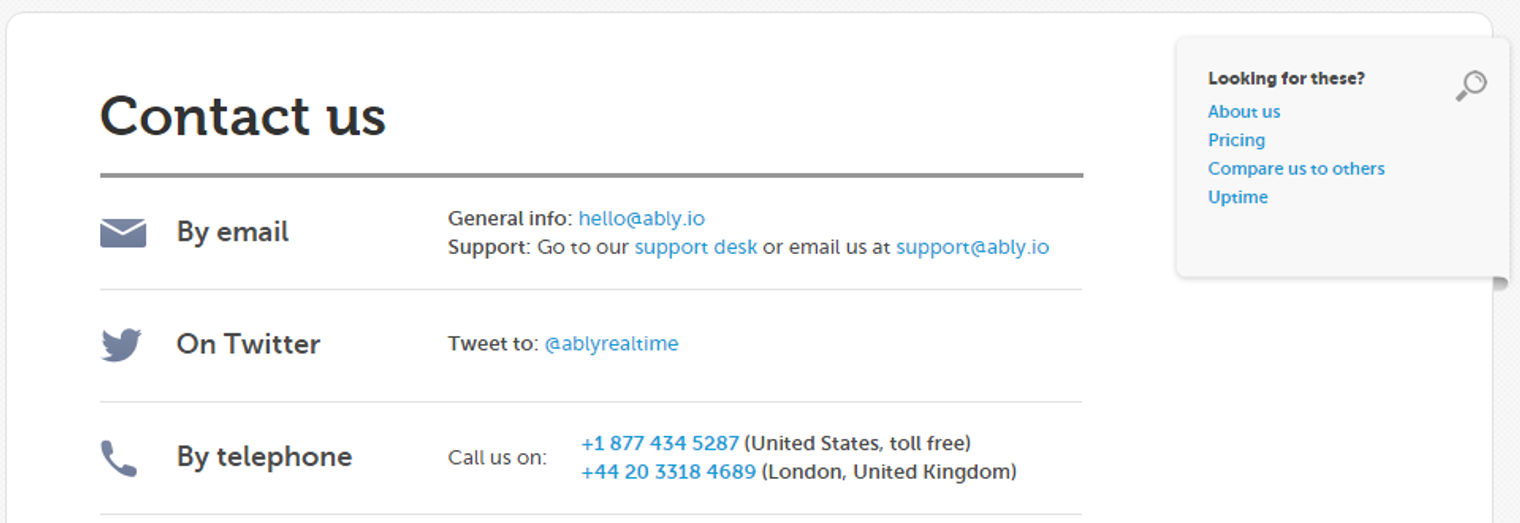
Task: Open the support desk link
Action: coord(695,246)
